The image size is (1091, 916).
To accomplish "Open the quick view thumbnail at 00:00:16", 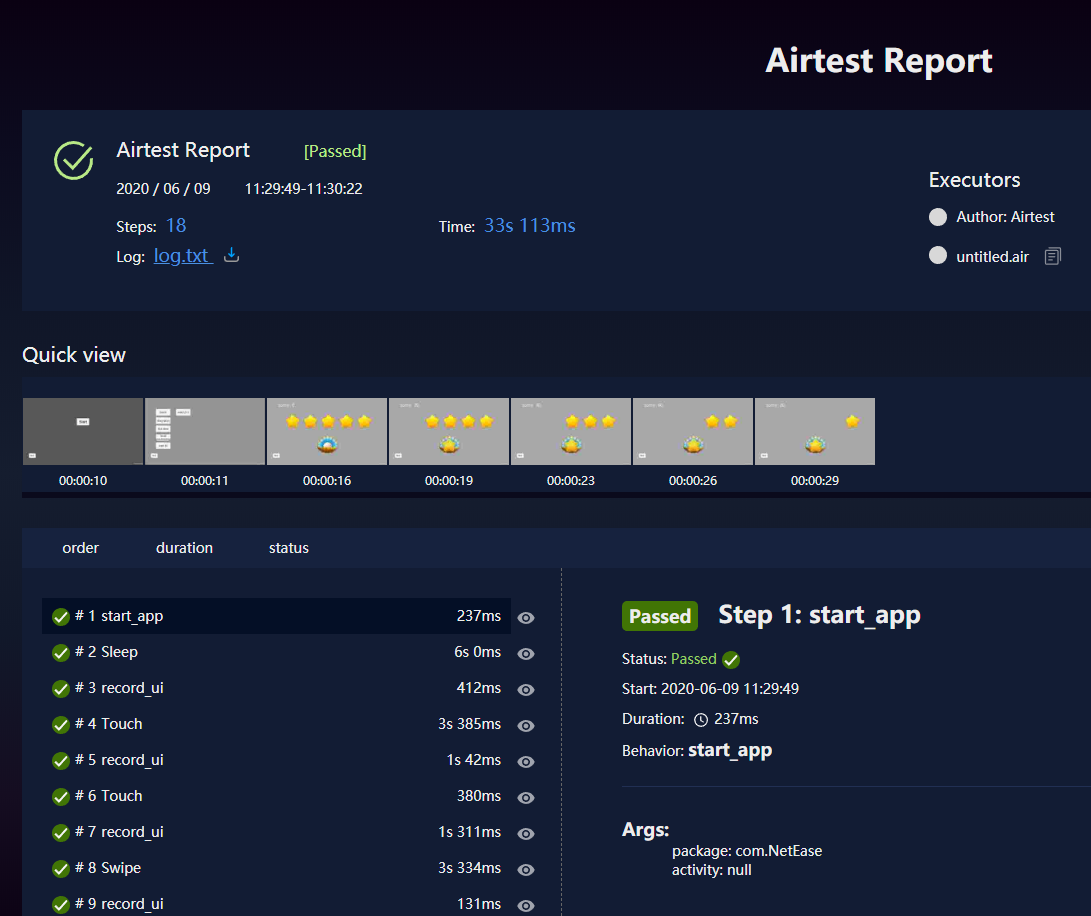I will coord(327,432).
